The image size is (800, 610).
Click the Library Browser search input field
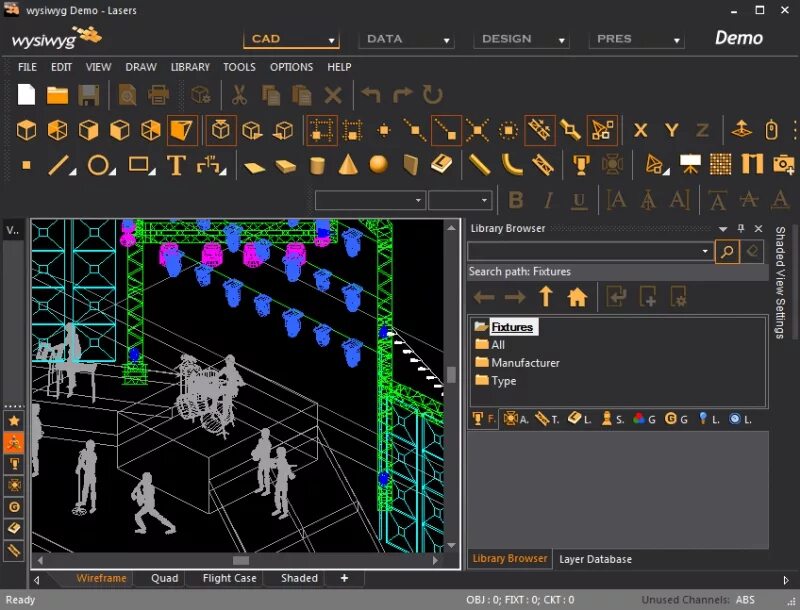coord(584,251)
